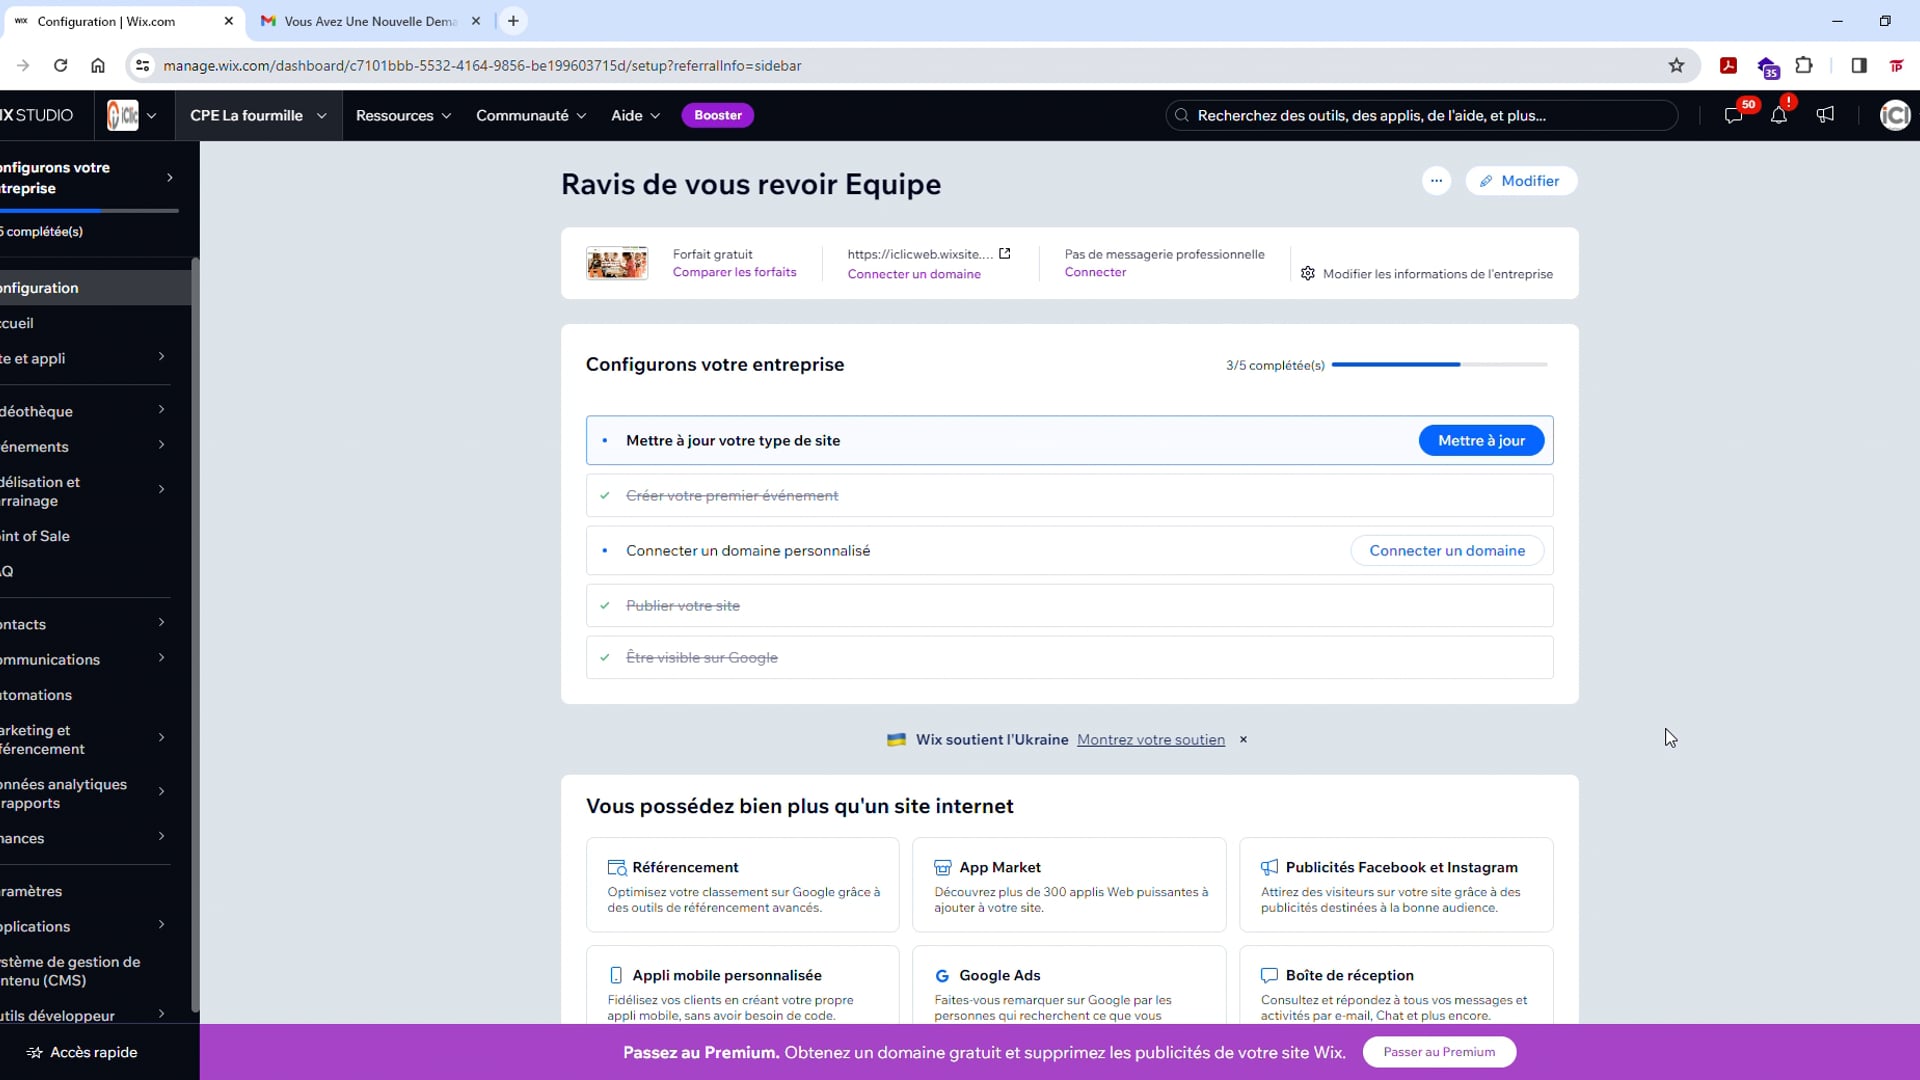
Task: Open the browser extensions puzzle icon
Action: [x=1804, y=66]
